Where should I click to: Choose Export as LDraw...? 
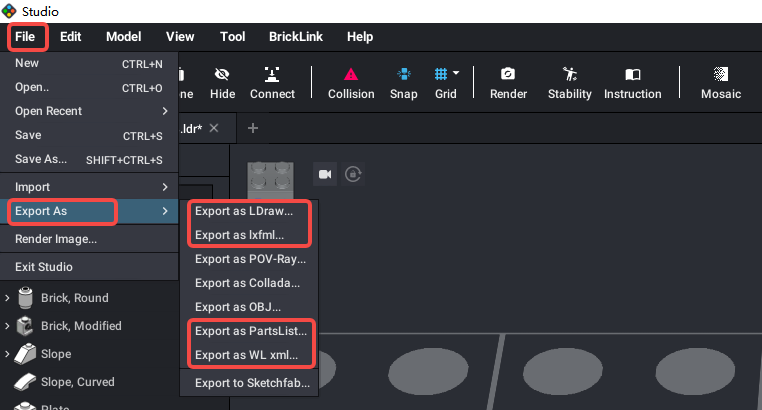coord(244,211)
